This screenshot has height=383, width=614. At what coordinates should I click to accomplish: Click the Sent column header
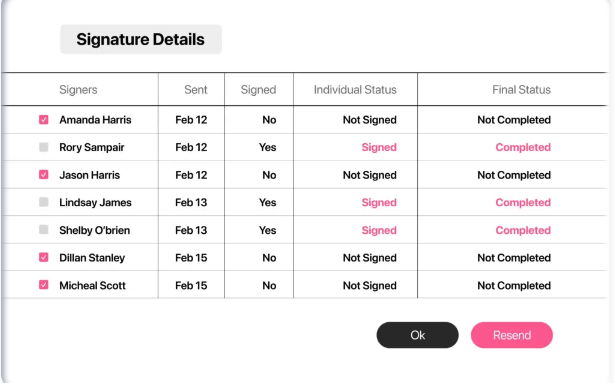tap(196, 90)
